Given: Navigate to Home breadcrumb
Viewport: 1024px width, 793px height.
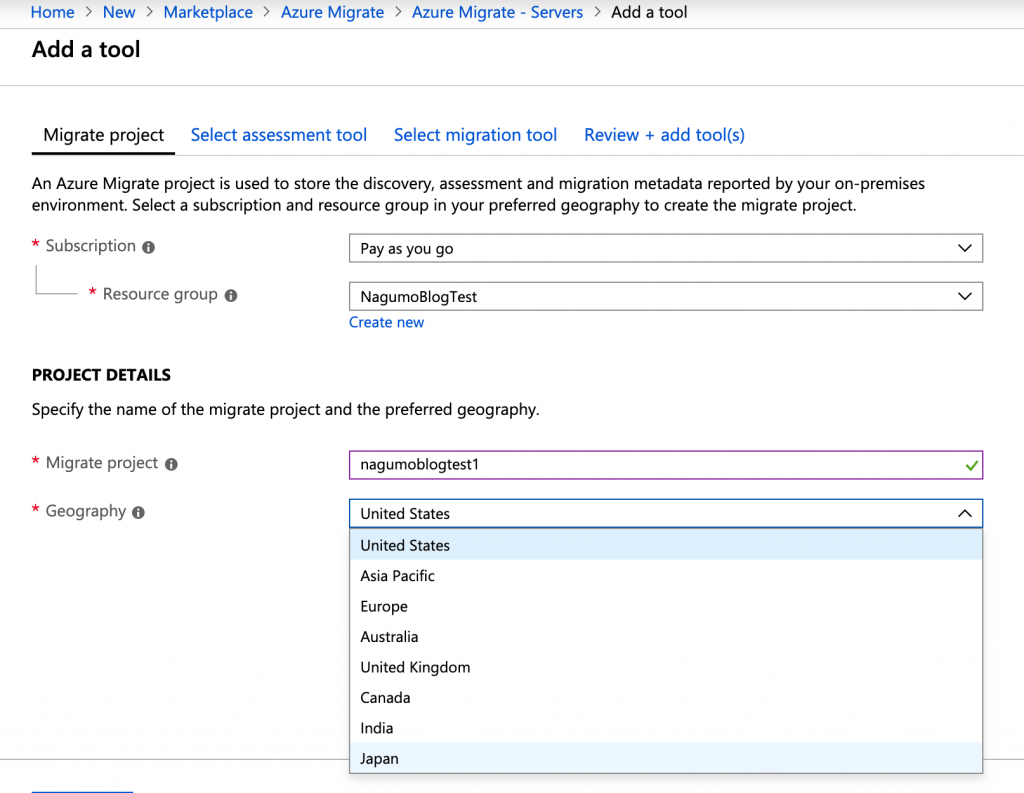Looking at the screenshot, I should point(52,12).
